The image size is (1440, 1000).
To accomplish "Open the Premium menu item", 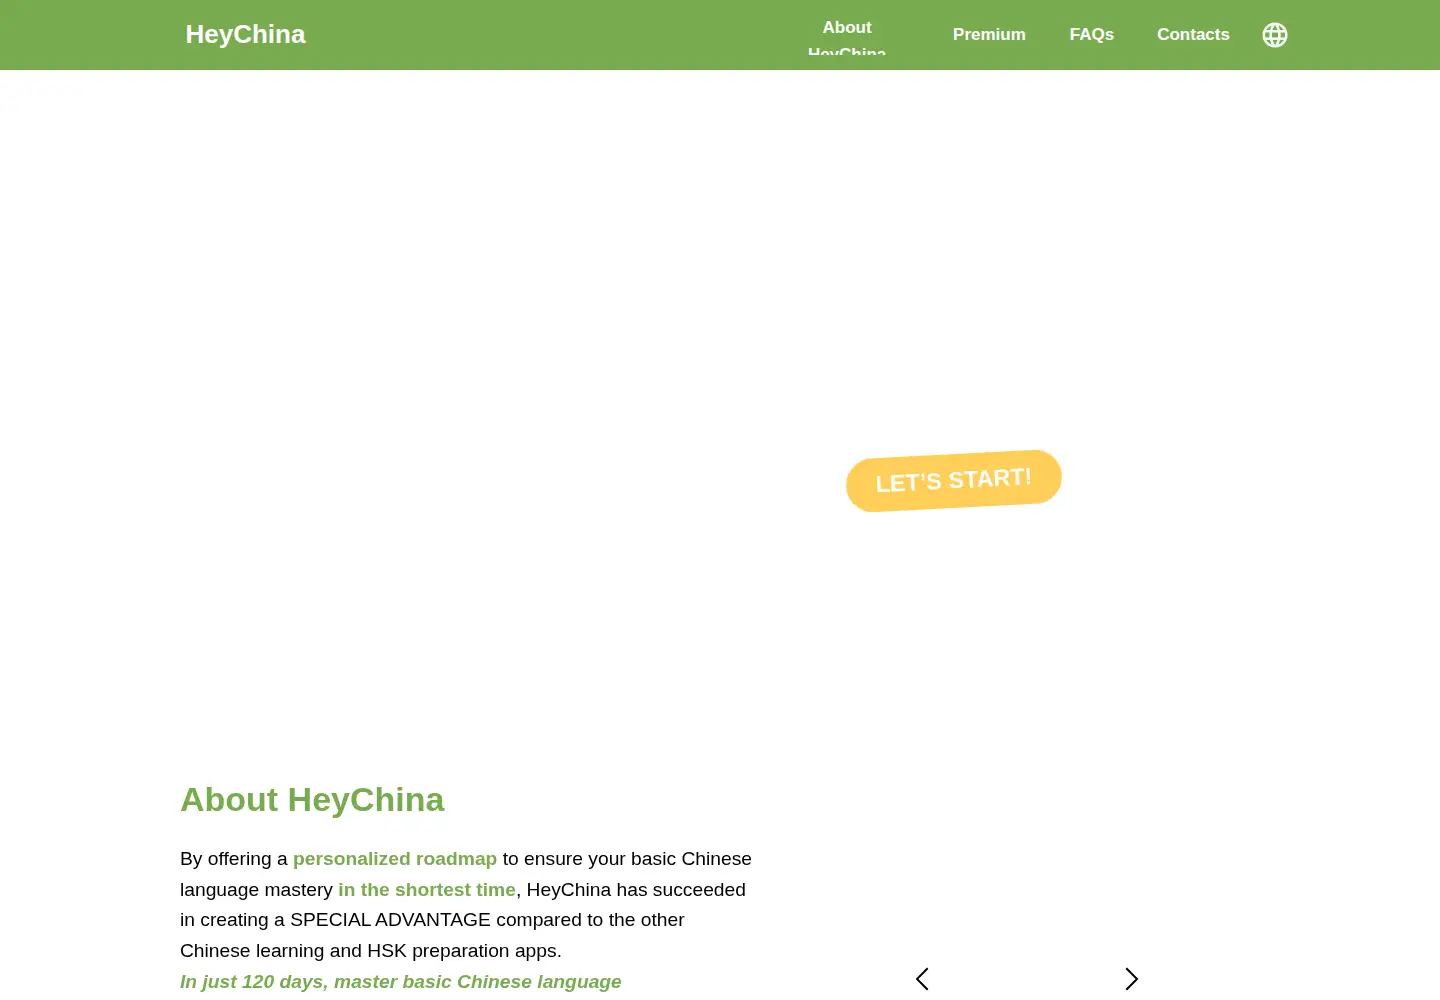I will coord(989,34).
